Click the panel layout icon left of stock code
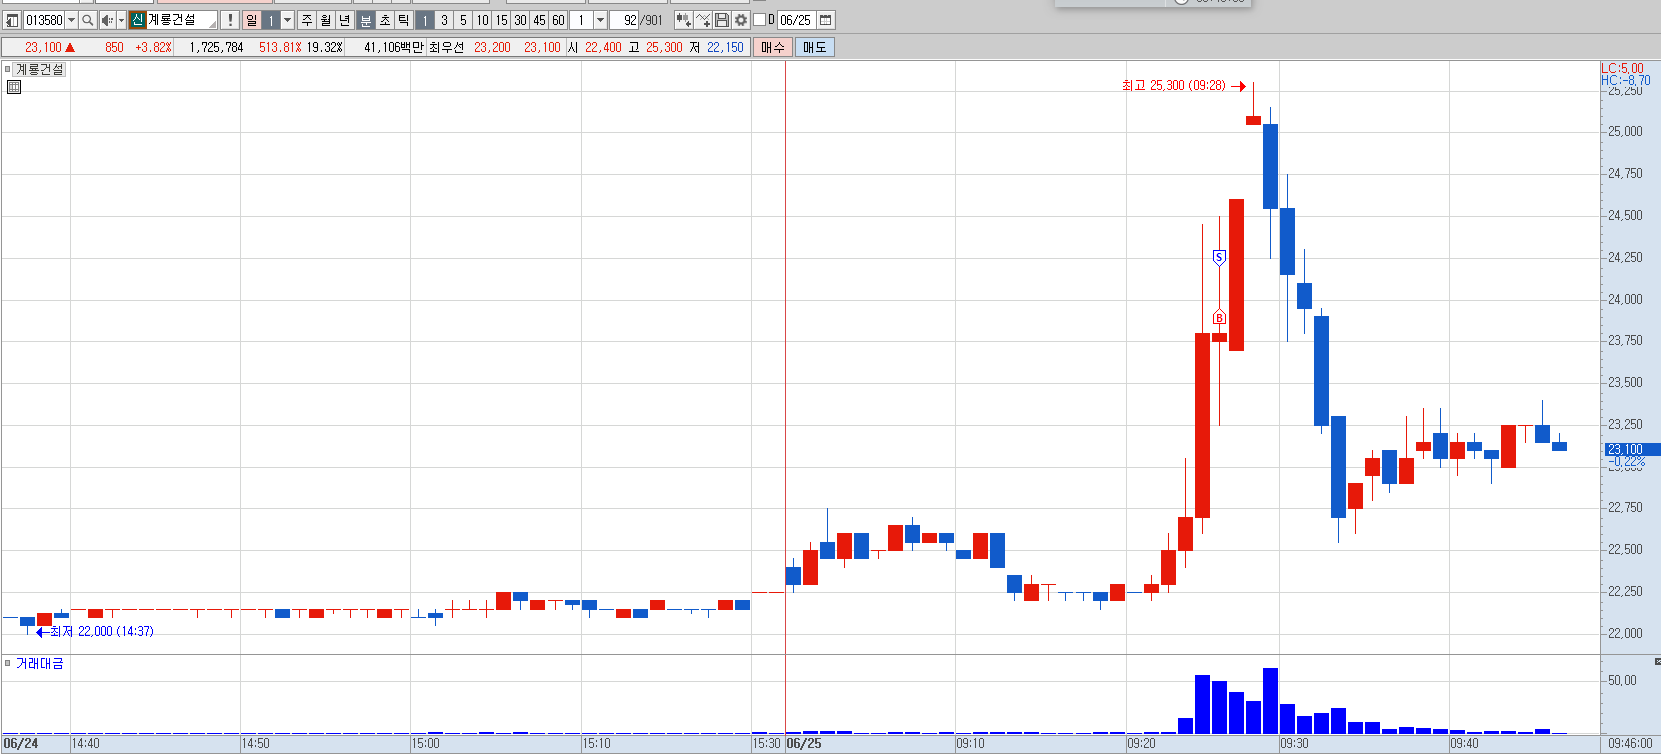 click(12, 20)
